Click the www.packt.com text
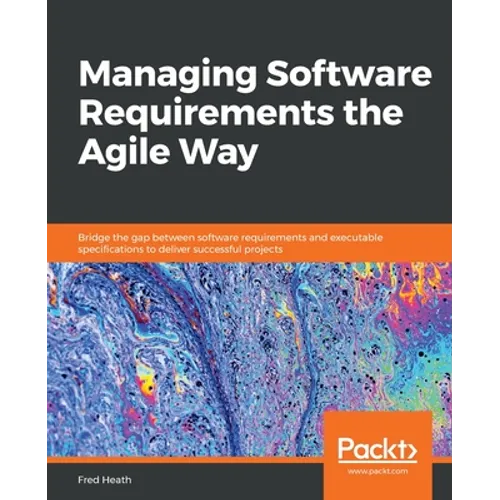 (x=378, y=471)
